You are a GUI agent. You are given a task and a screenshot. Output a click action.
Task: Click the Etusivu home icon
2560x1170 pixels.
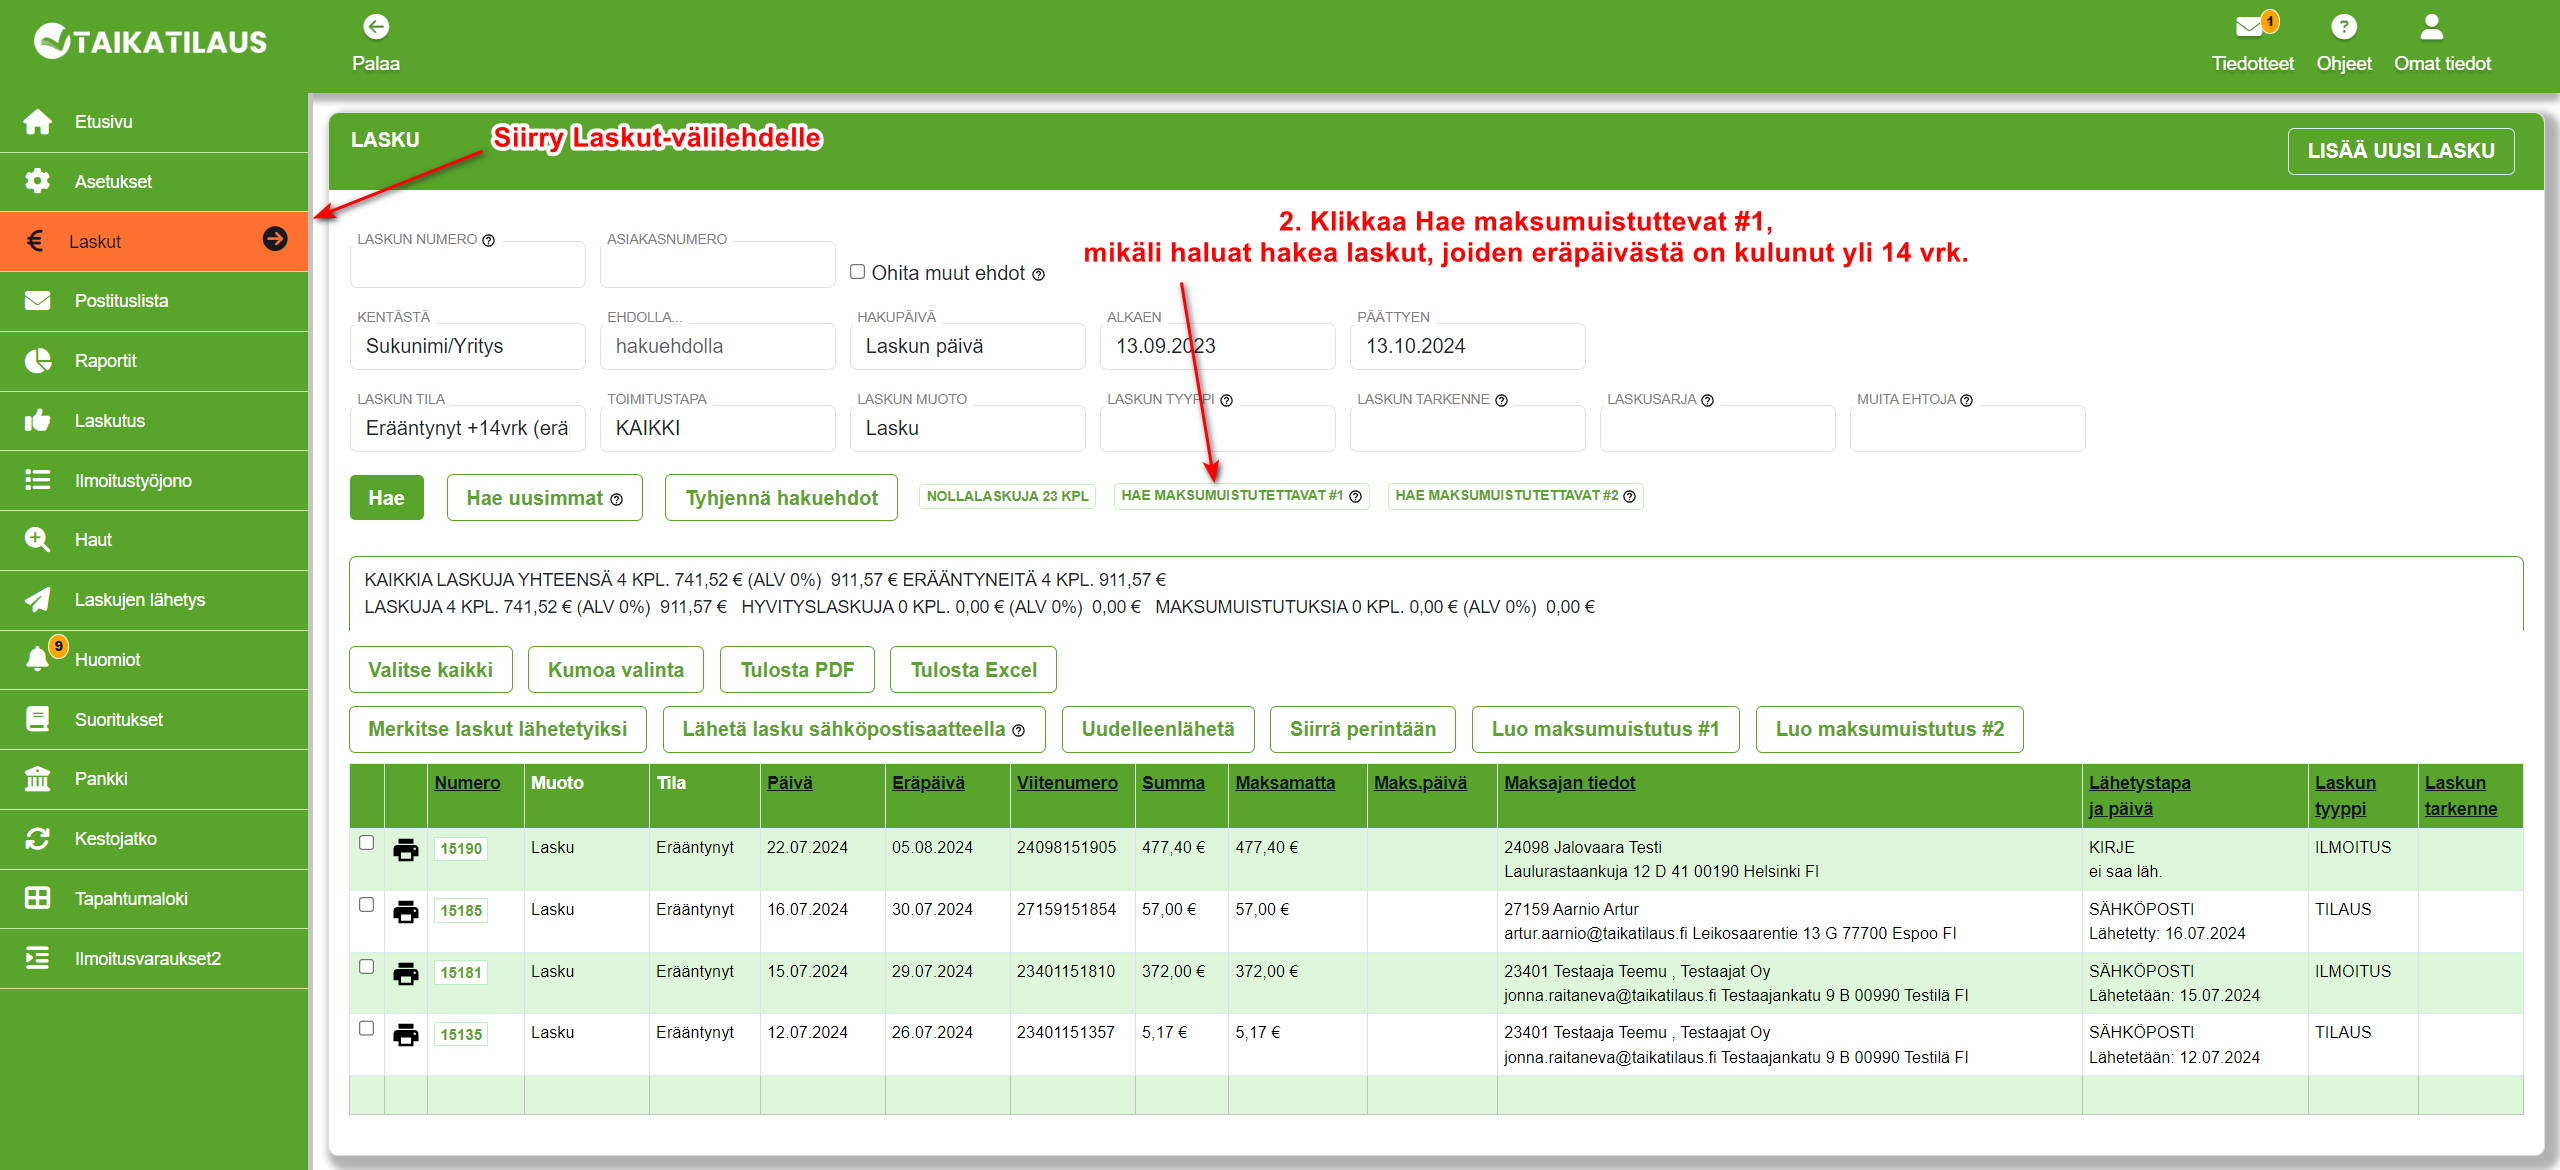point(37,122)
